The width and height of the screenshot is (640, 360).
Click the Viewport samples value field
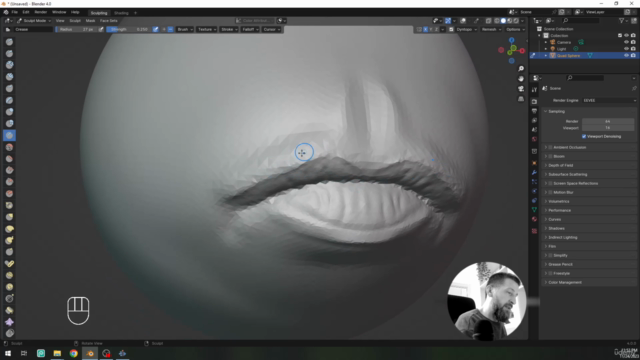click(x=607, y=128)
